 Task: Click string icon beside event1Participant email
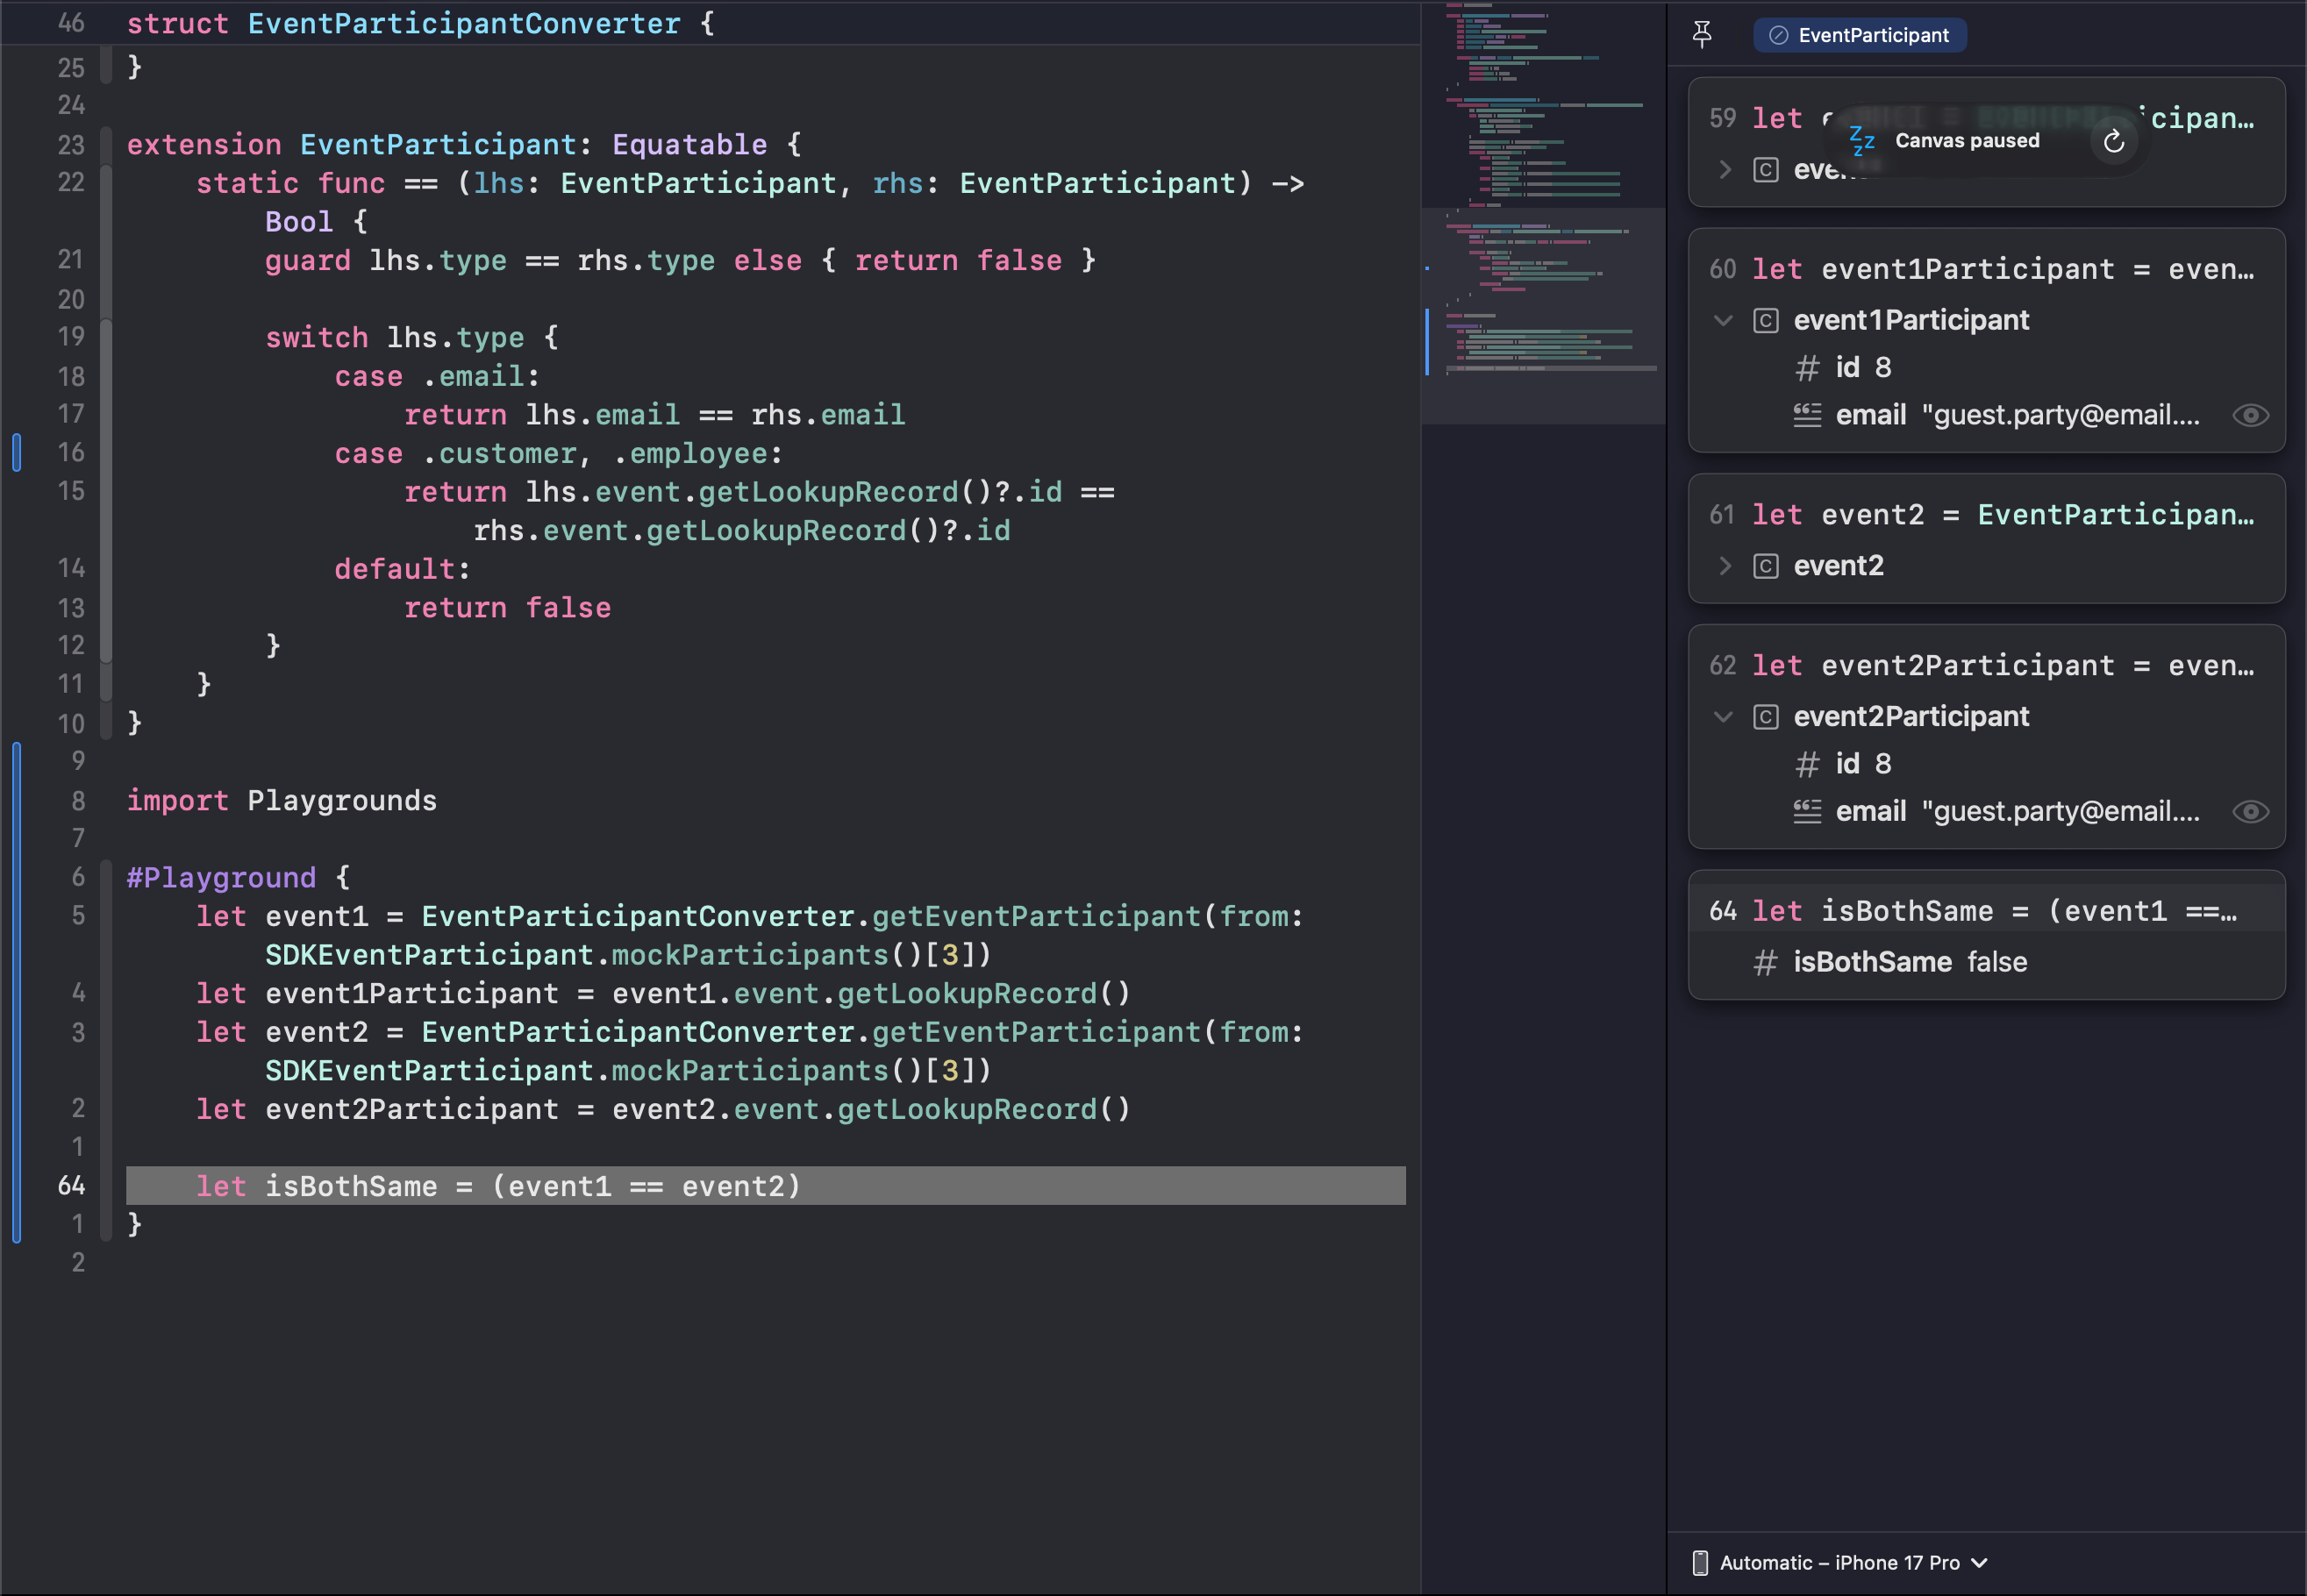pyautogui.click(x=1807, y=415)
